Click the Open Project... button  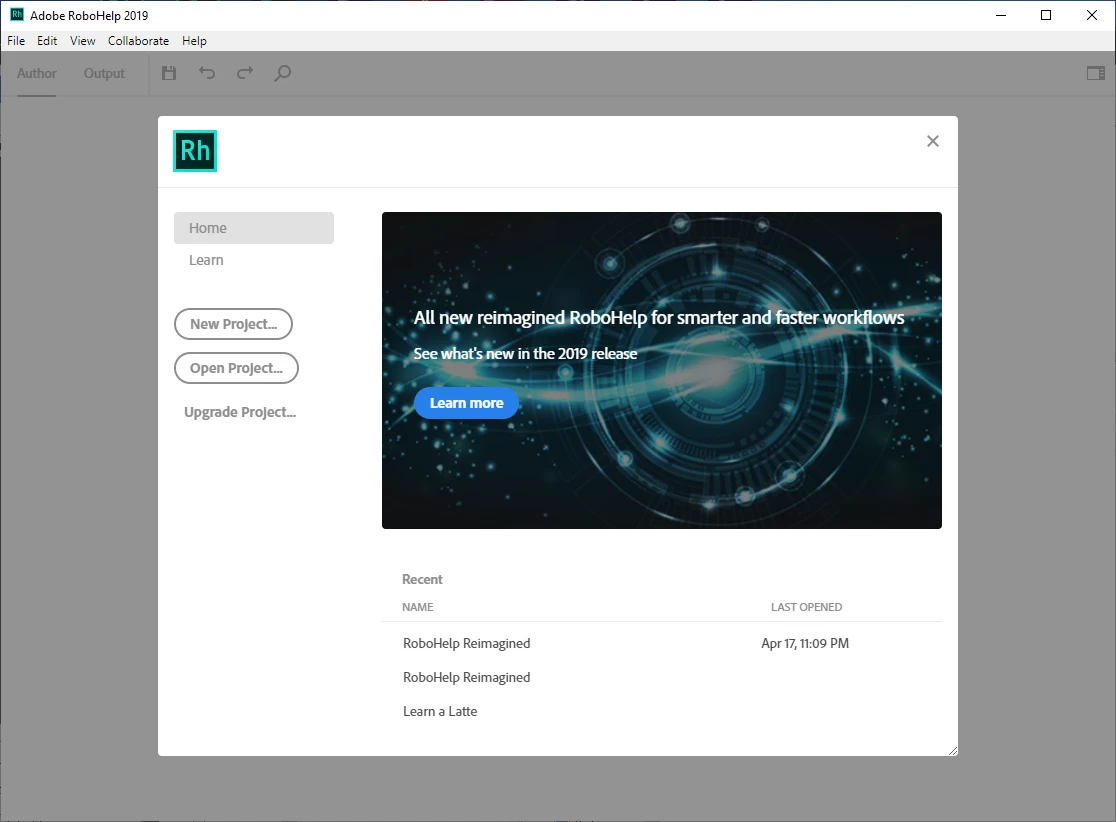(x=236, y=368)
